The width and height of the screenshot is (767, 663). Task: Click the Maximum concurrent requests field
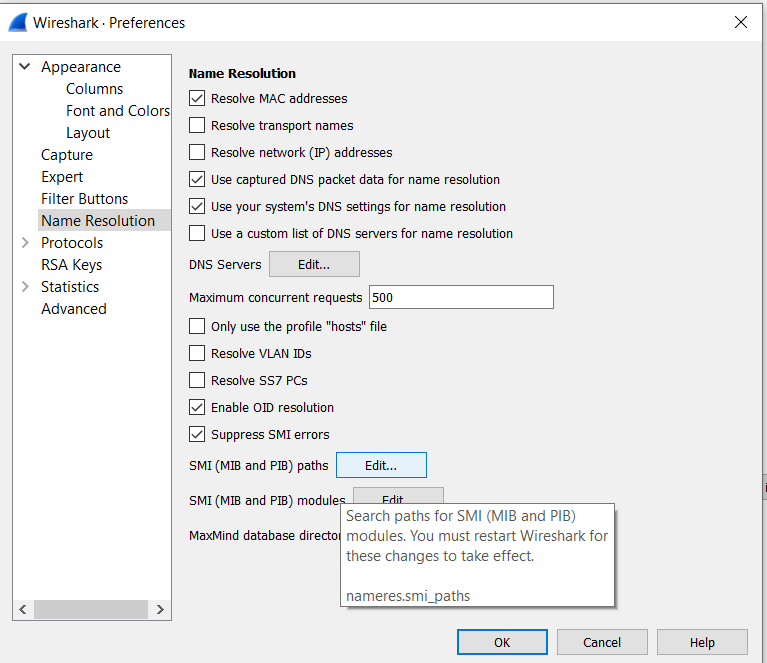(461, 298)
